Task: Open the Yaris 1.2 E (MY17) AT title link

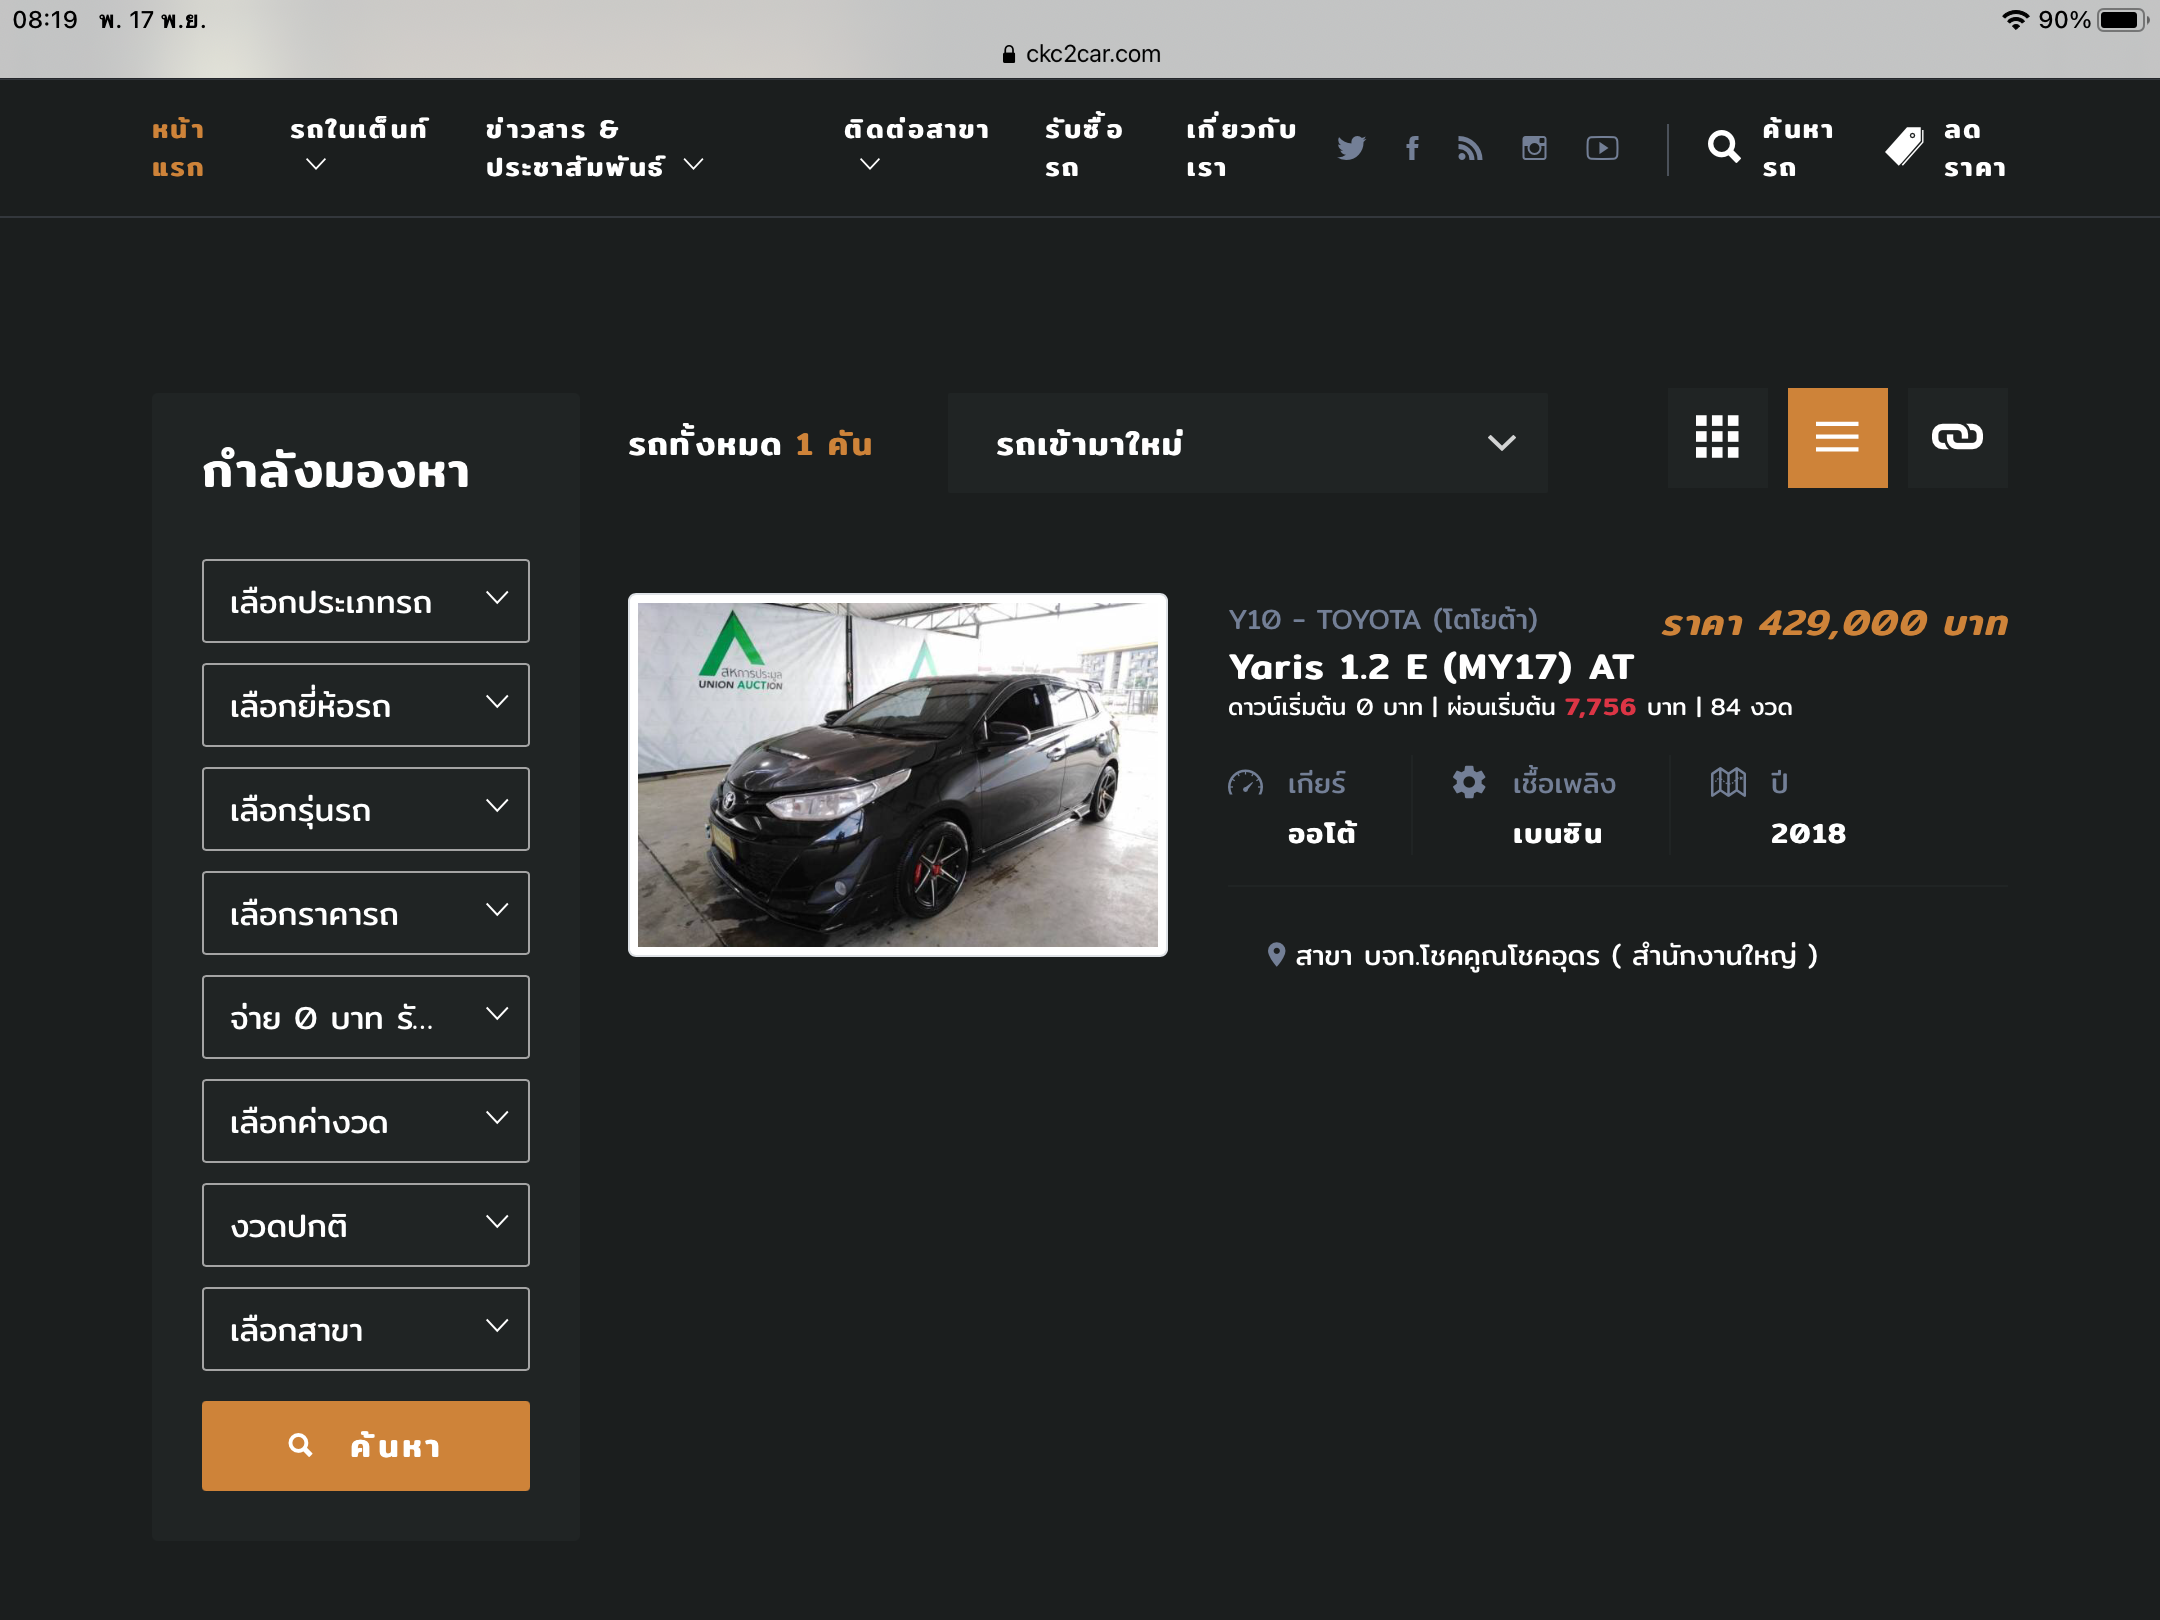Action: click(1430, 666)
